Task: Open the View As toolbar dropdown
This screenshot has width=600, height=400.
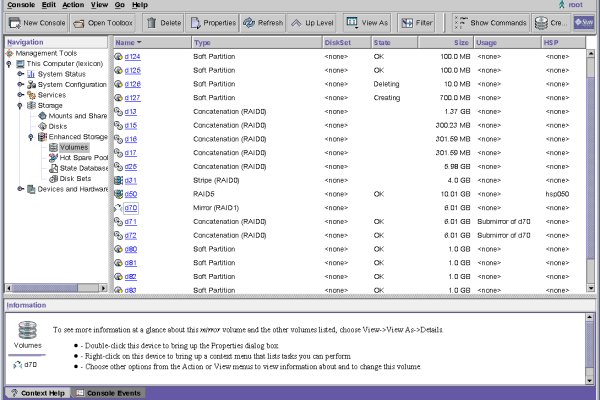Action: click(366, 21)
